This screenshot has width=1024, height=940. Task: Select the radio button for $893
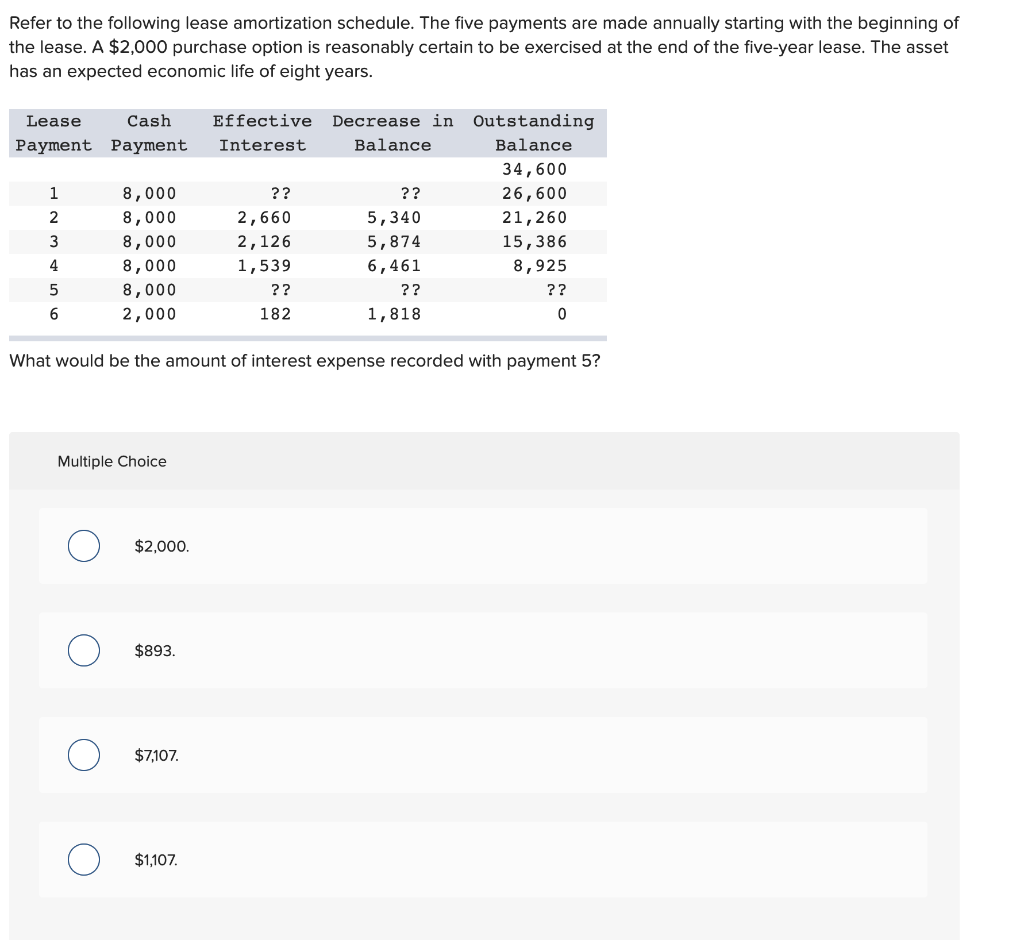tap(83, 650)
